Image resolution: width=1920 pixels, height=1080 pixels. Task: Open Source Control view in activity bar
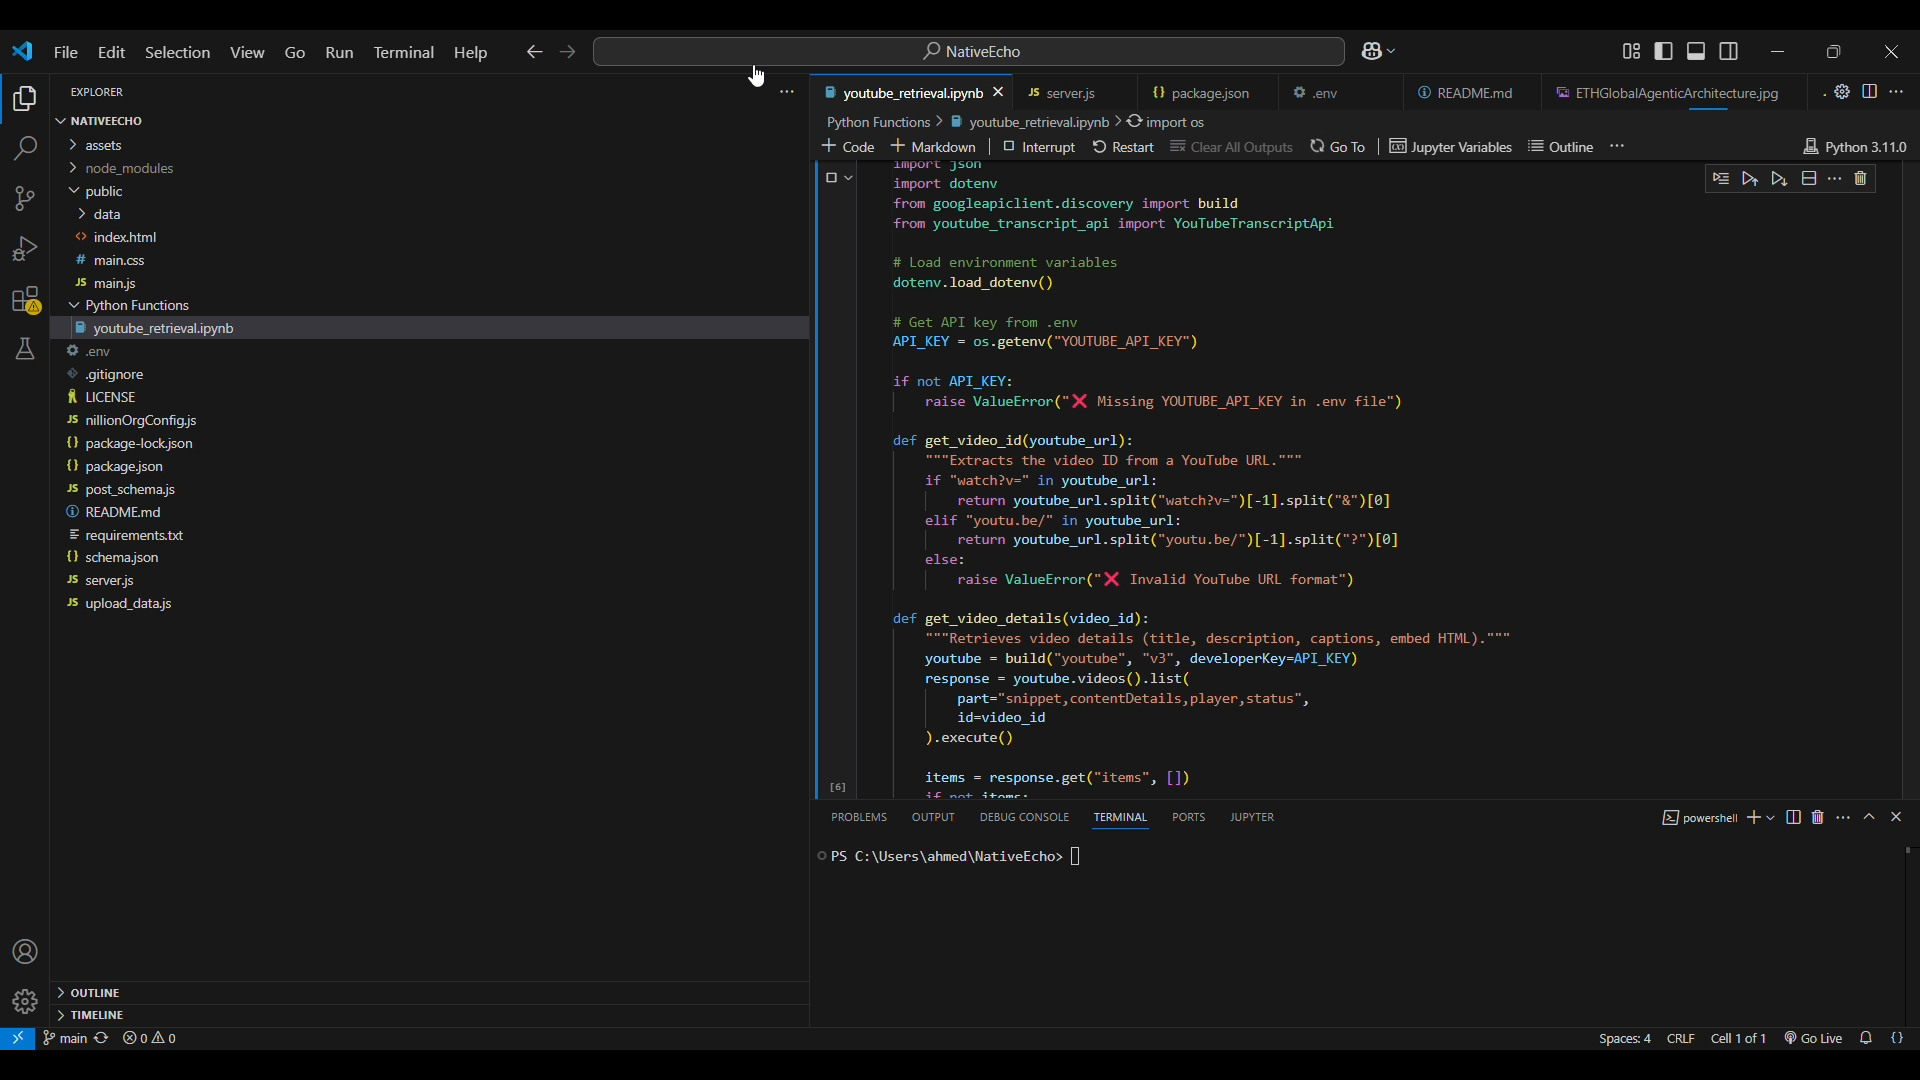(x=25, y=199)
